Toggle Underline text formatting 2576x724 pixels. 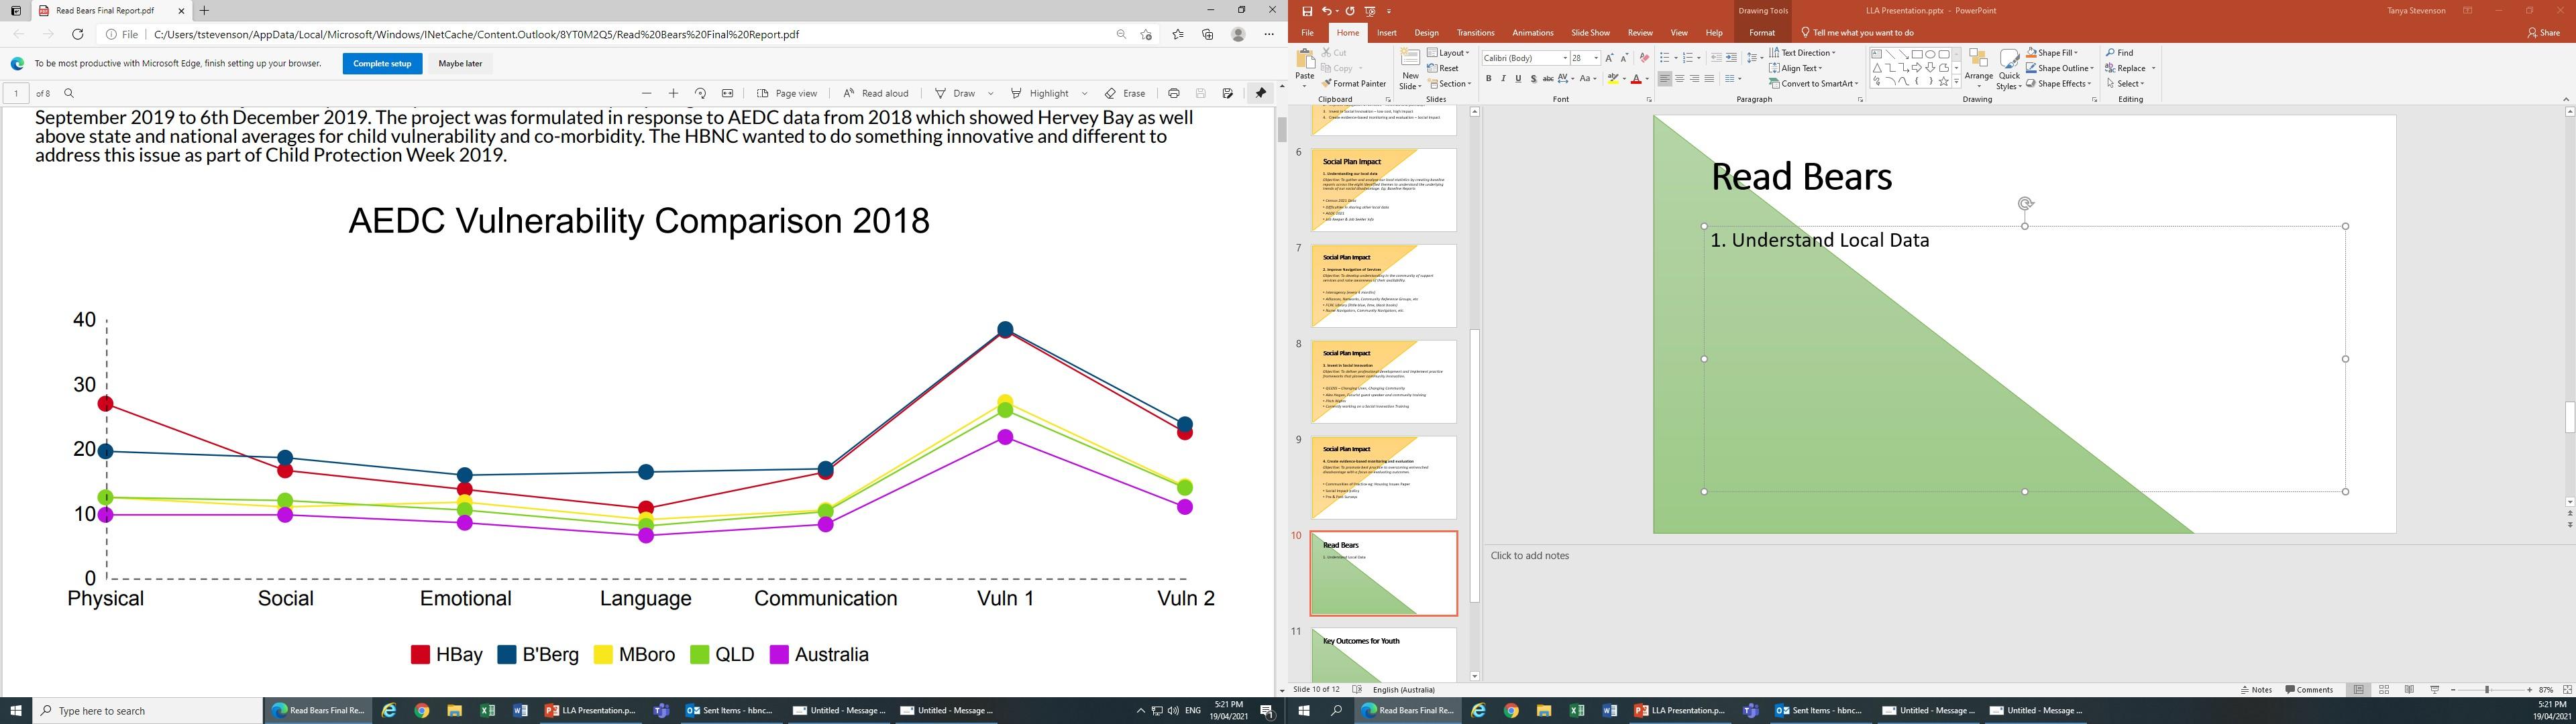pyautogui.click(x=1518, y=79)
